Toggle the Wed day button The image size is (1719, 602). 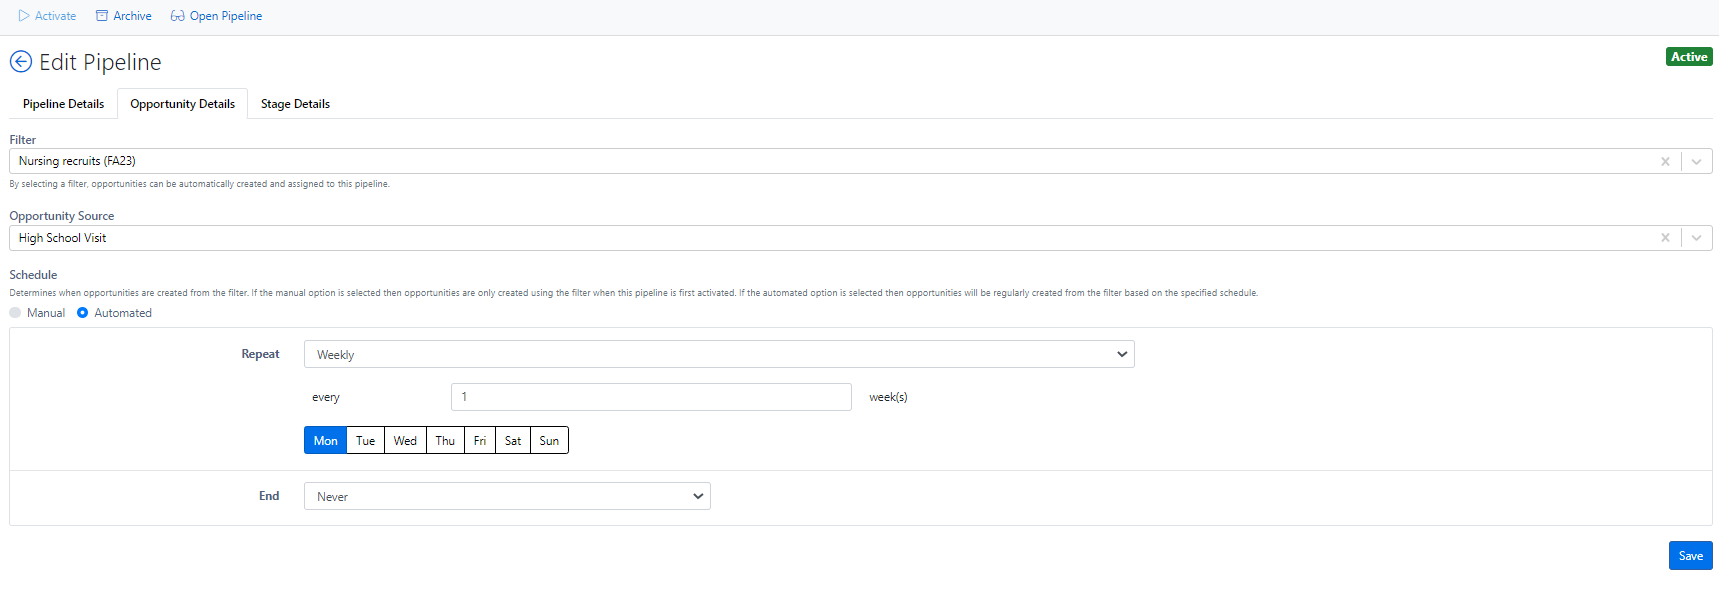point(405,440)
